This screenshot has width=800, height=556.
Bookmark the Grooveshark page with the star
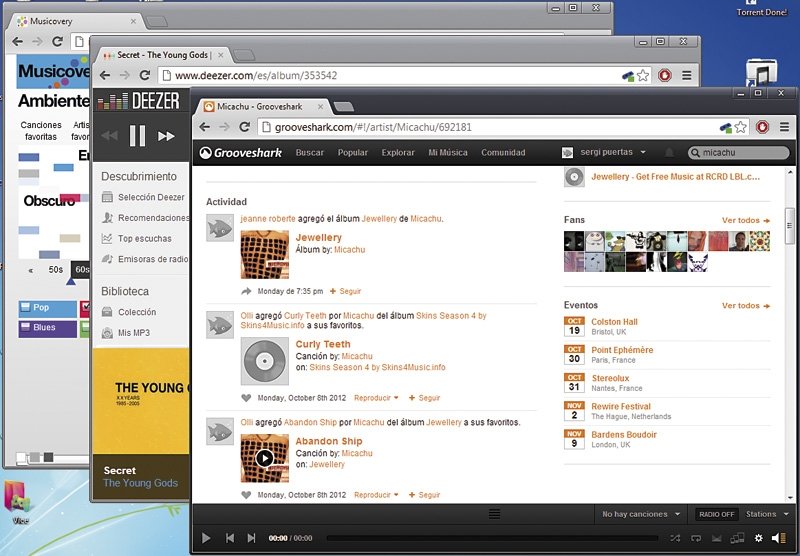click(741, 127)
